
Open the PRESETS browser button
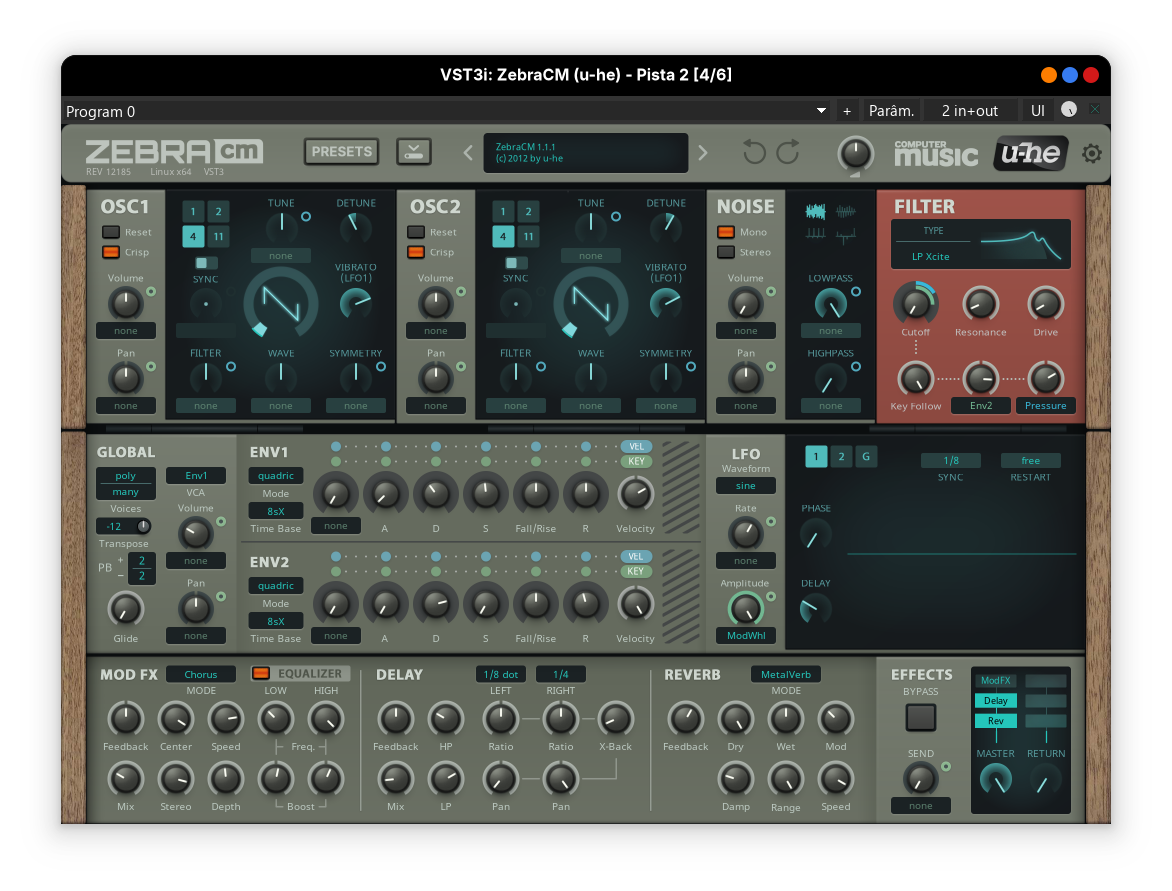click(x=341, y=152)
